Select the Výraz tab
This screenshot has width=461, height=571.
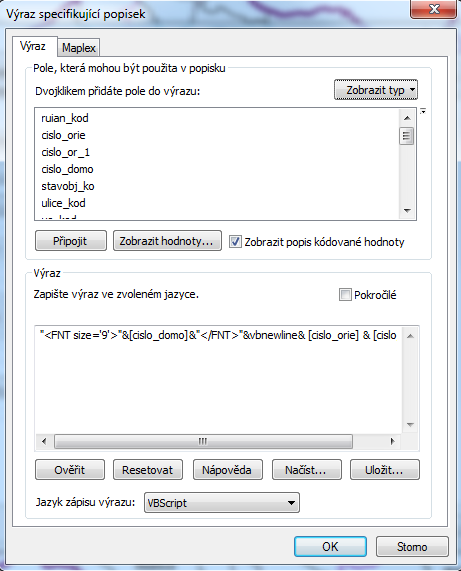click(33, 46)
